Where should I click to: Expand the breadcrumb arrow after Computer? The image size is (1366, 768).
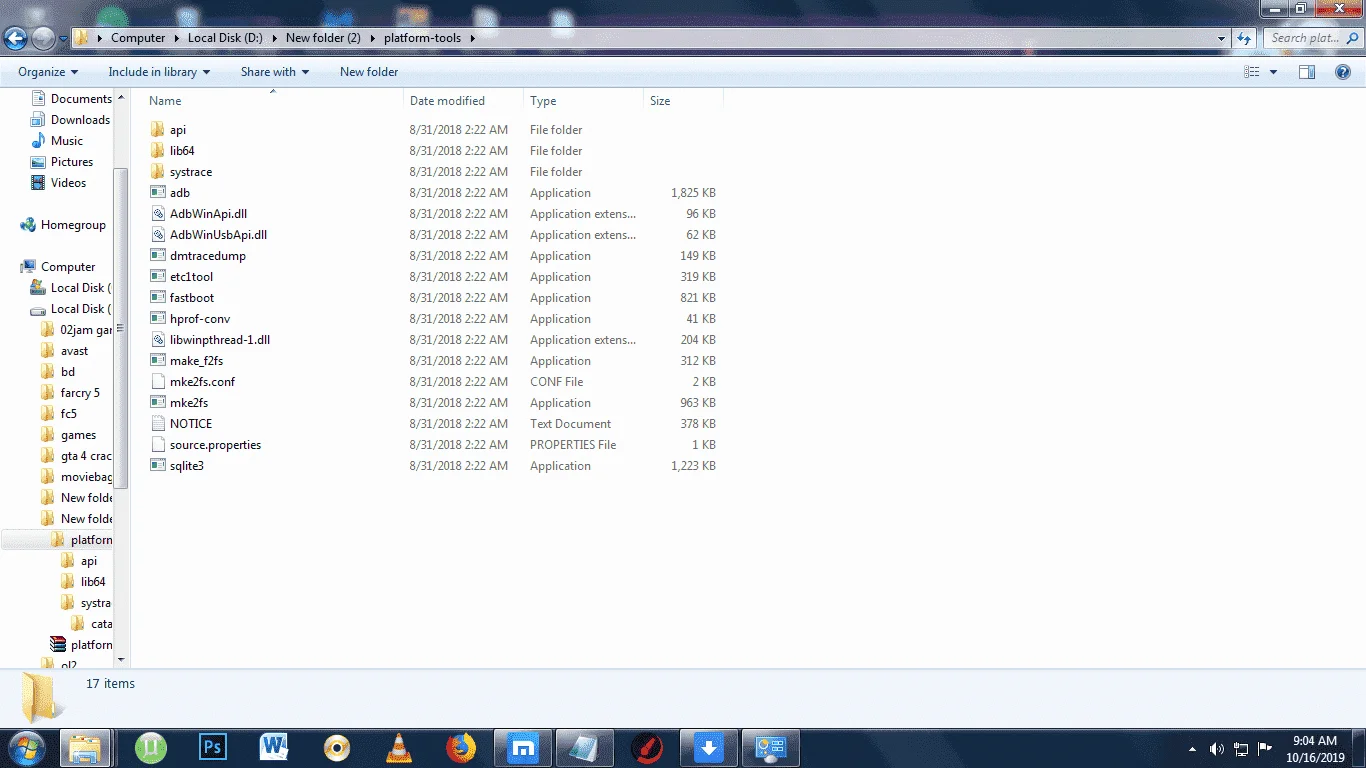[x=177, y=38]
